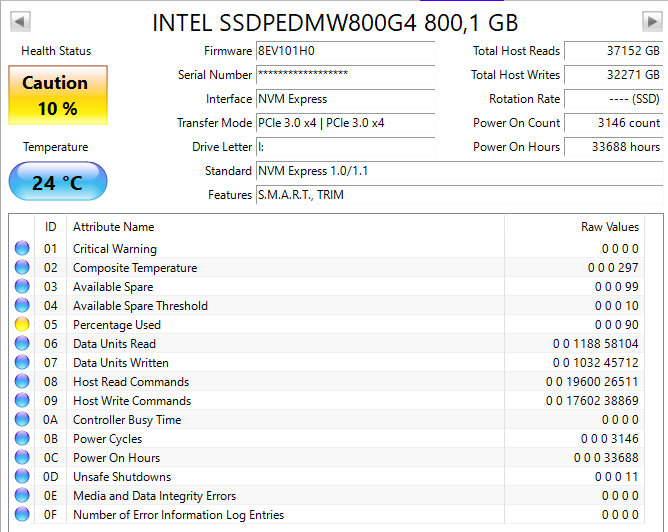Viewport: 668px width, 532px height.
Task: Click the Total Host Writes value 32271 GB
Action: point(613,75)
